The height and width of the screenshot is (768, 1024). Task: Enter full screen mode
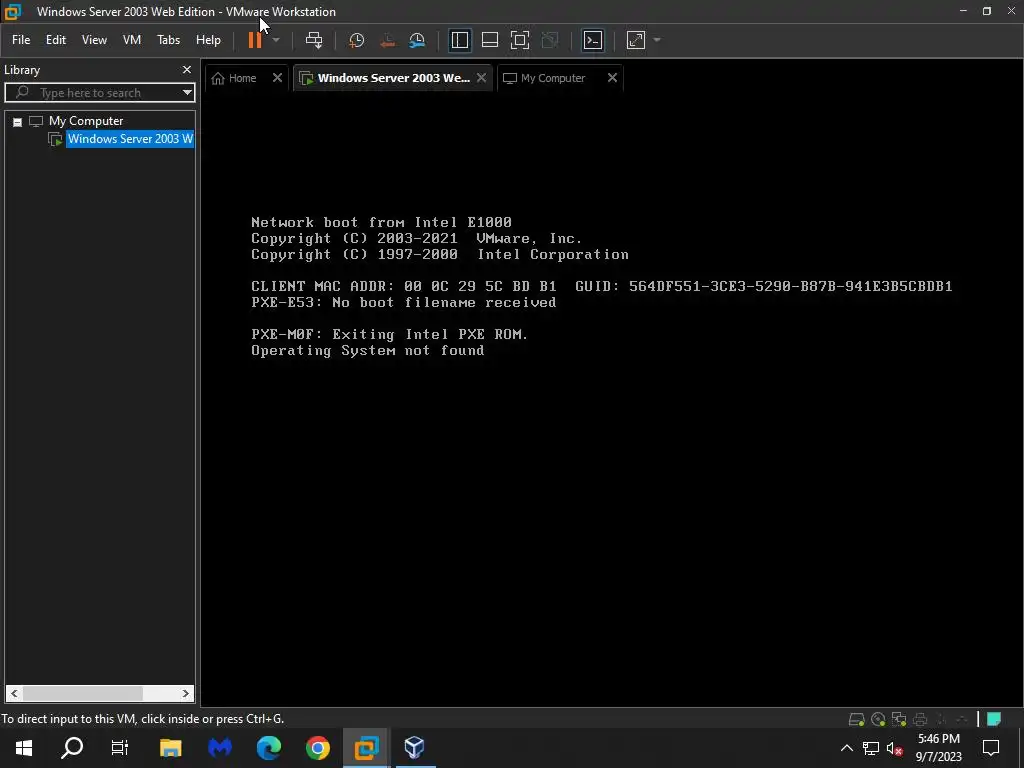(520, 40)
